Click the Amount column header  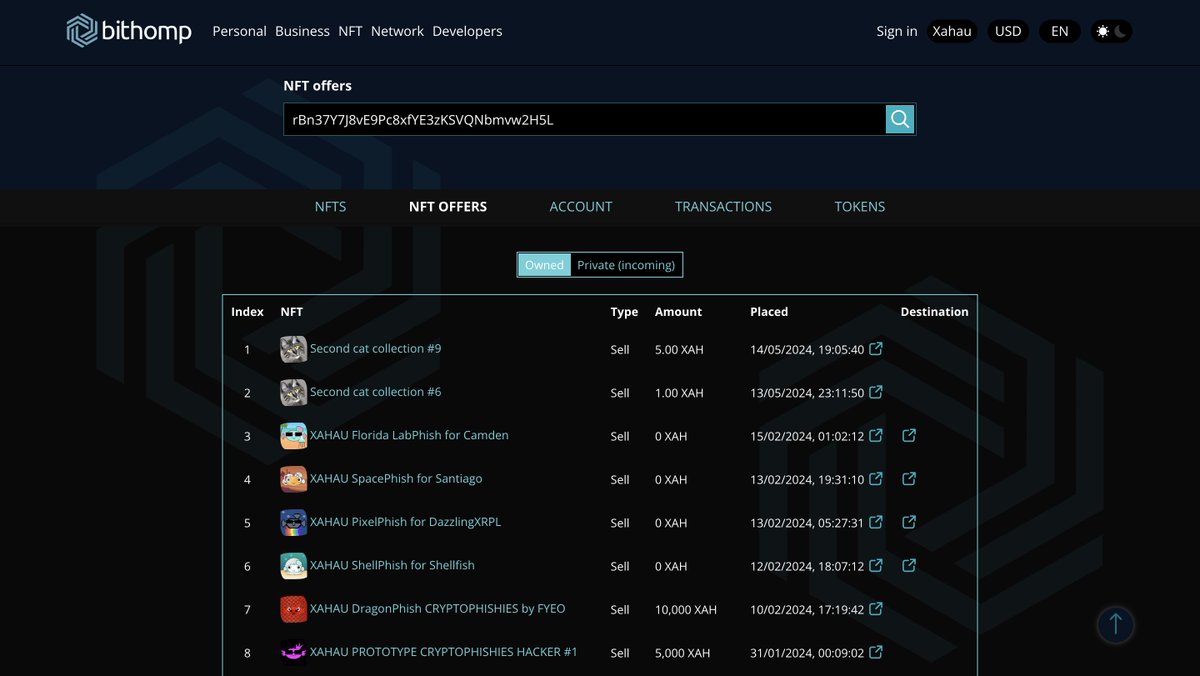(678, 312)
